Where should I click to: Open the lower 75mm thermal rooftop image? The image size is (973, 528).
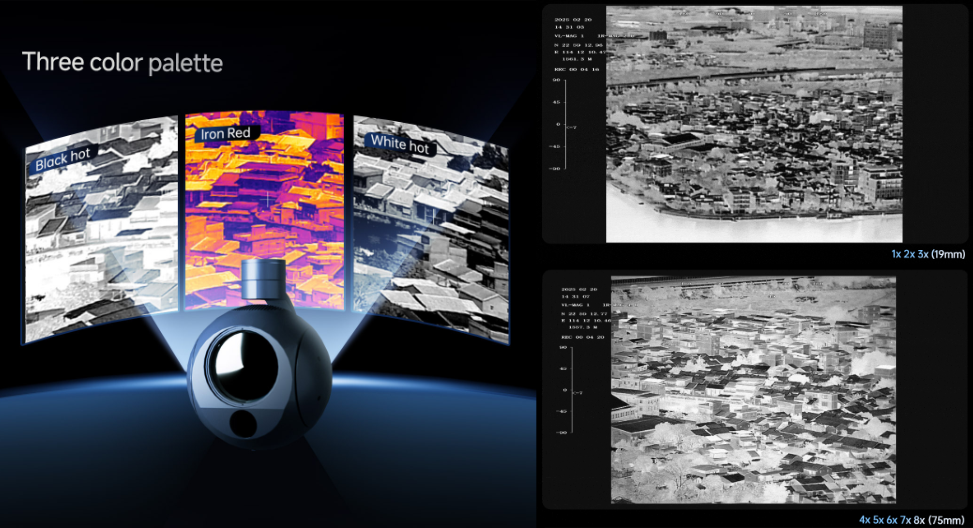click(x=755, y=390)
